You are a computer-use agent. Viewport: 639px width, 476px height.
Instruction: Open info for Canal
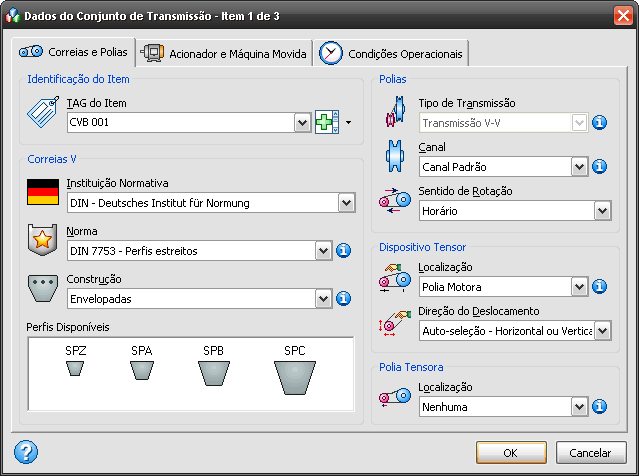(x=599, y=167)
